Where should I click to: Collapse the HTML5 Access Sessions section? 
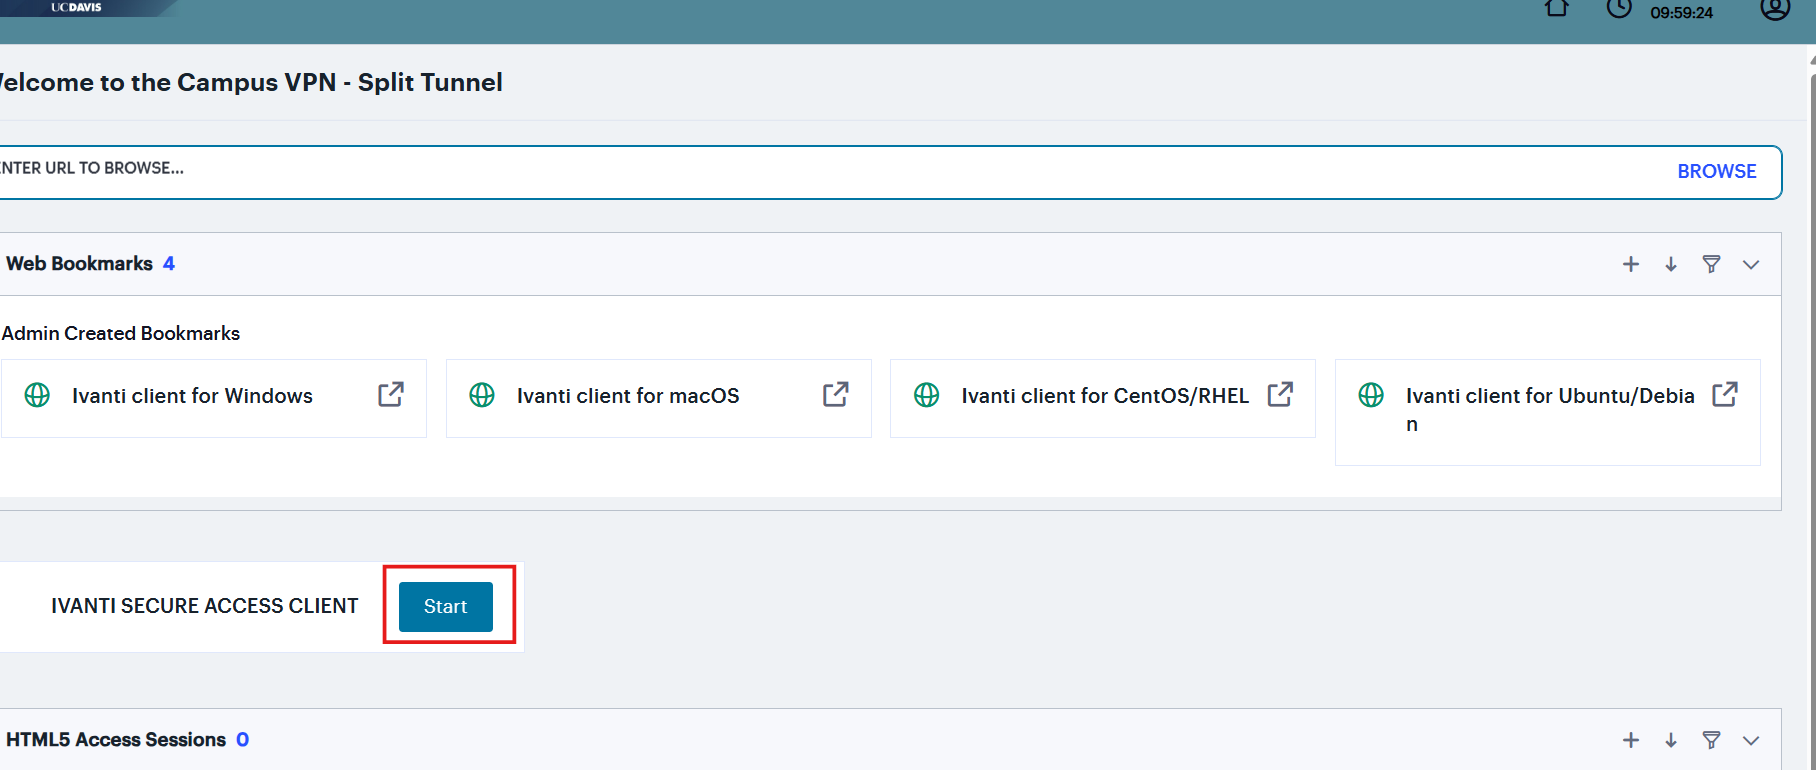click(1751, 741)
